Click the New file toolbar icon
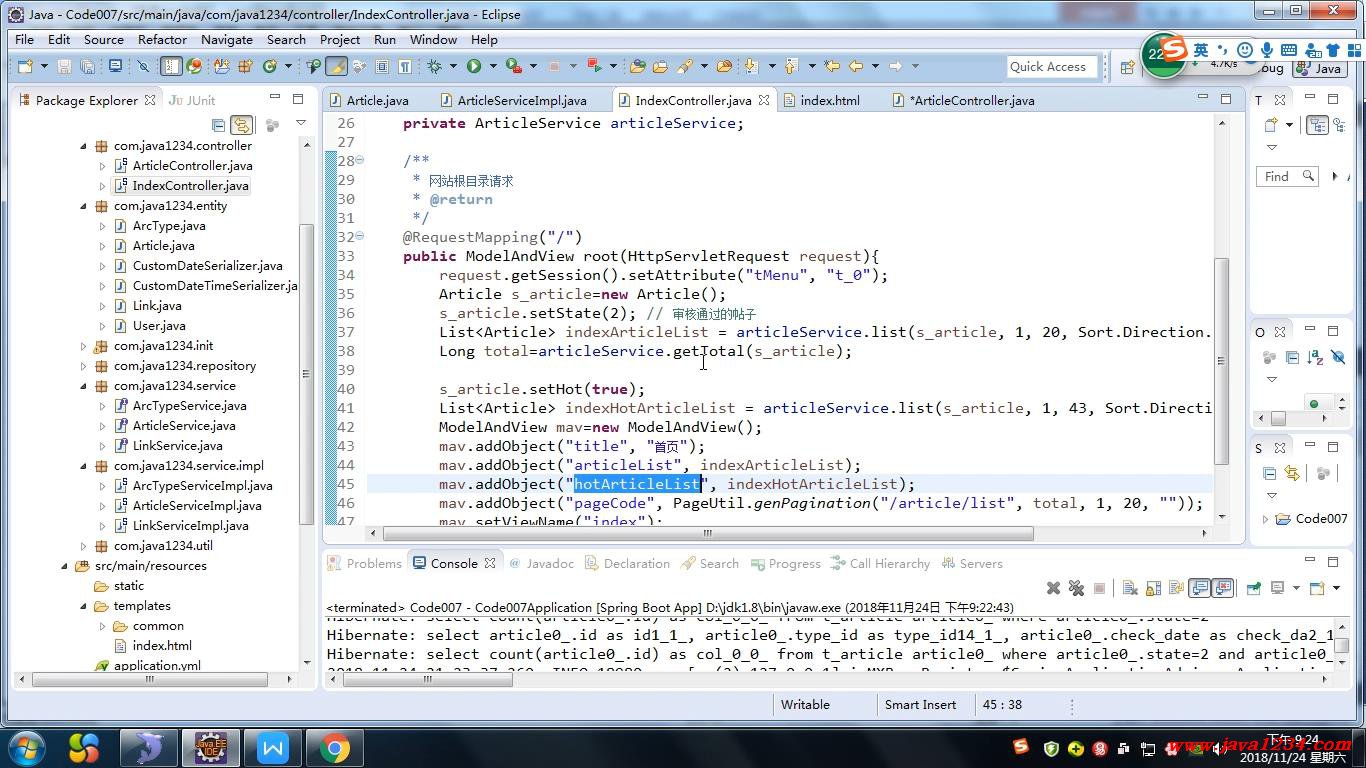 pyautogui.click(x=25, y=66)
